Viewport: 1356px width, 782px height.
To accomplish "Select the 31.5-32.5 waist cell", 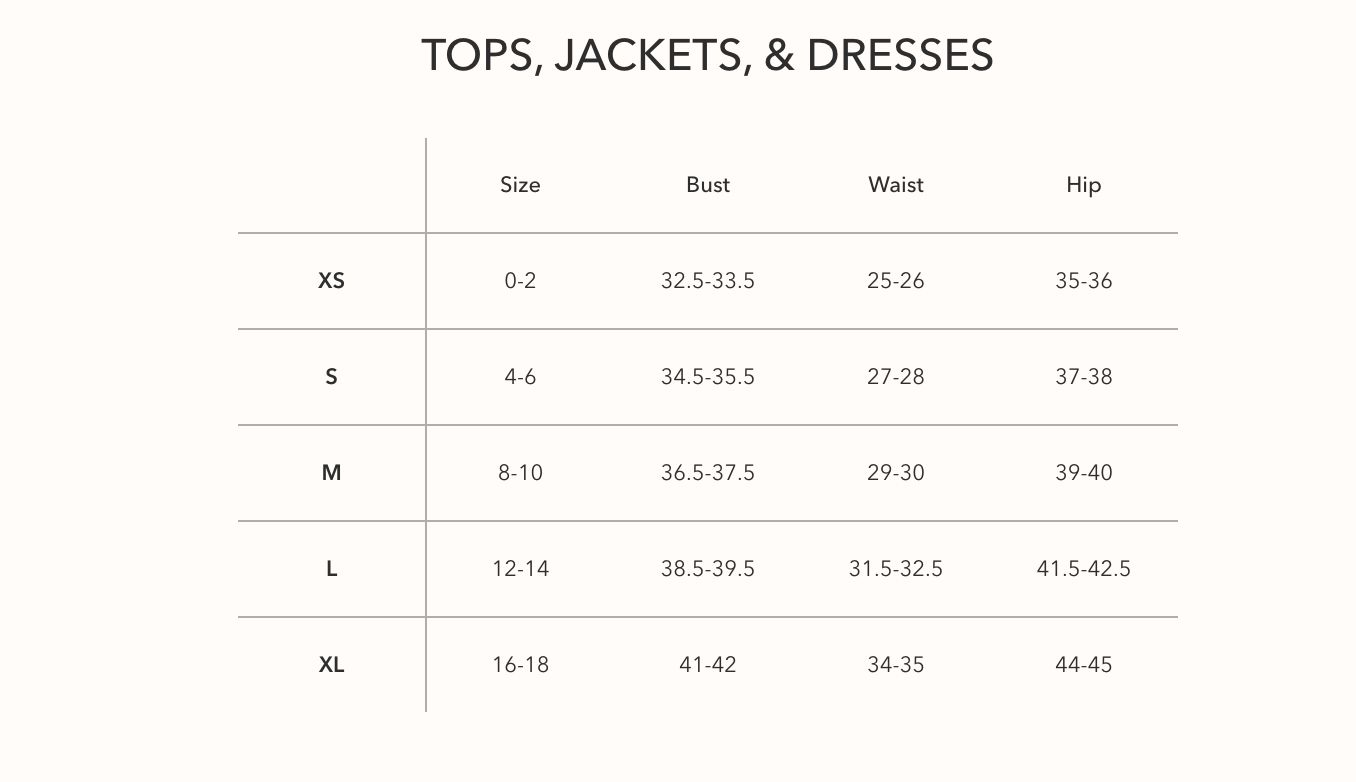I will (896, 569).
